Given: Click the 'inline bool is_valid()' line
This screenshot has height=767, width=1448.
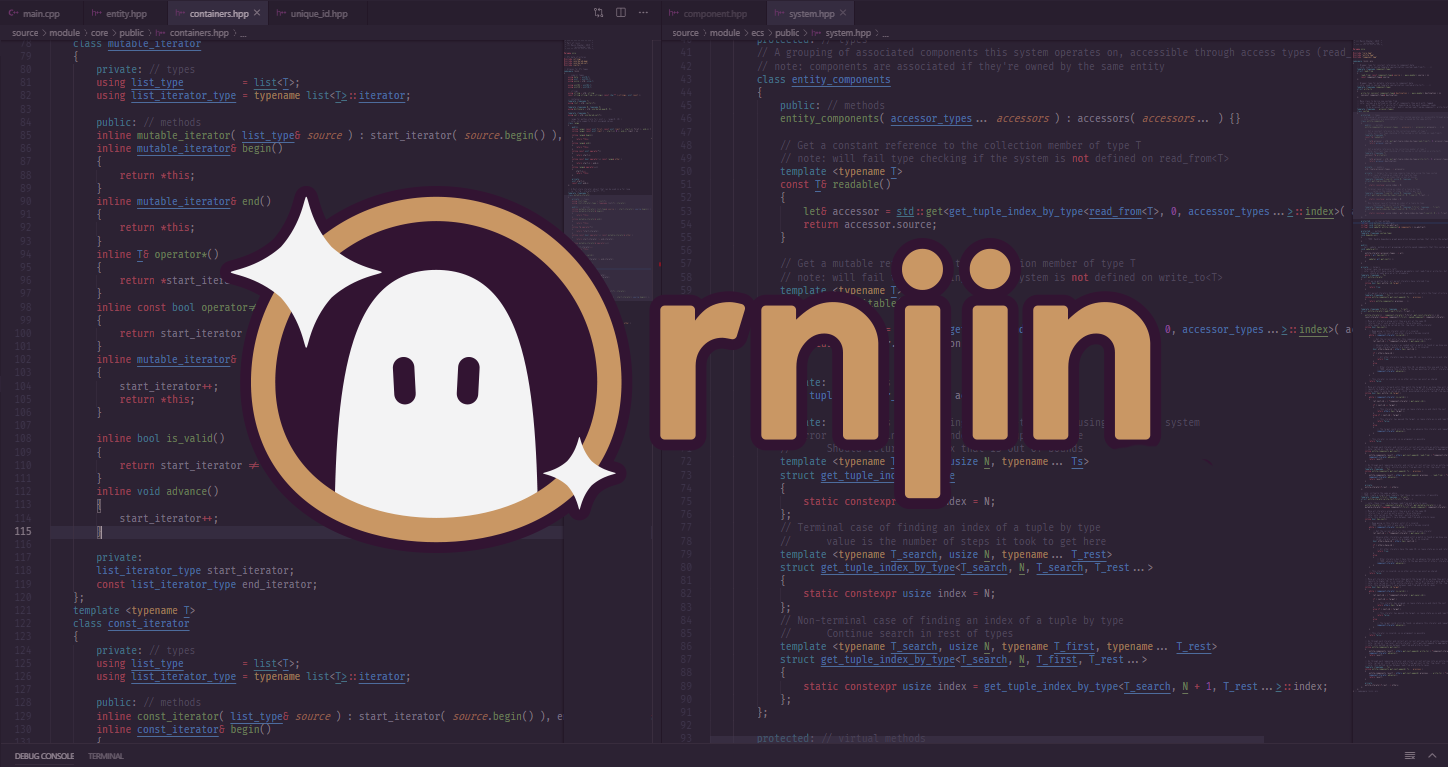Looking at the screenshot, I should pyautogui.click(x=161, y=438).
